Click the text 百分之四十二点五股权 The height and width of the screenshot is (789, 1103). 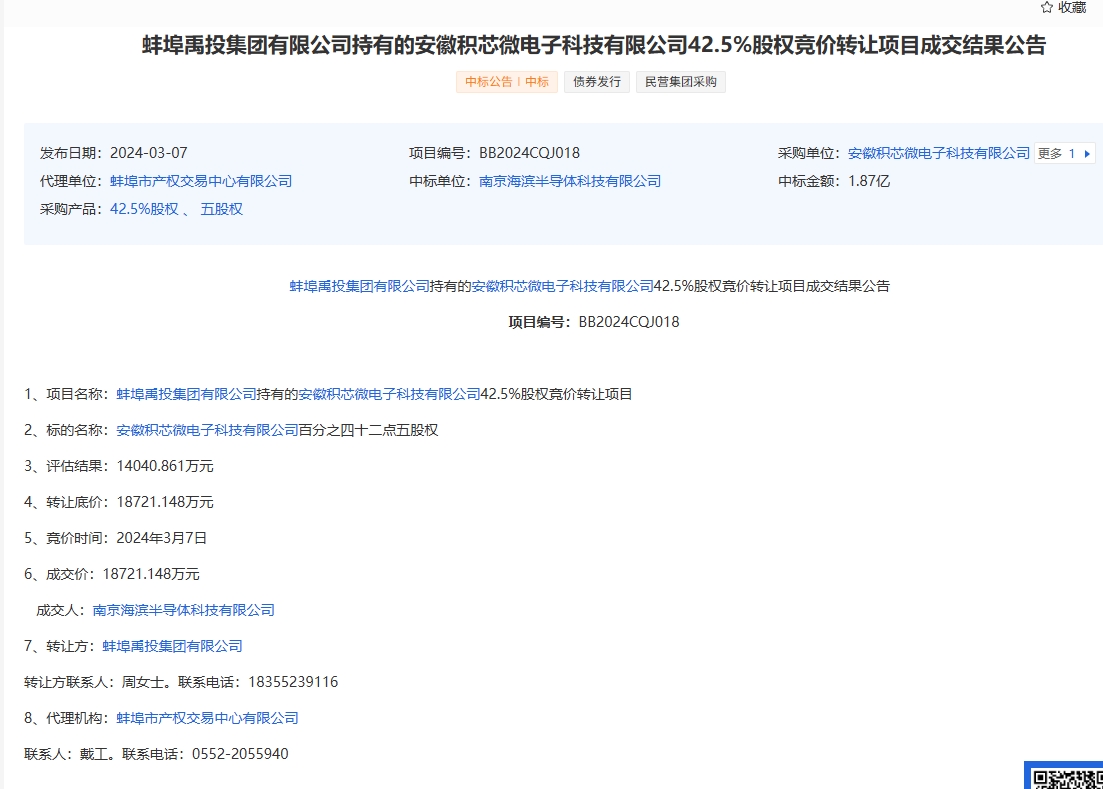tap(369, 430)
